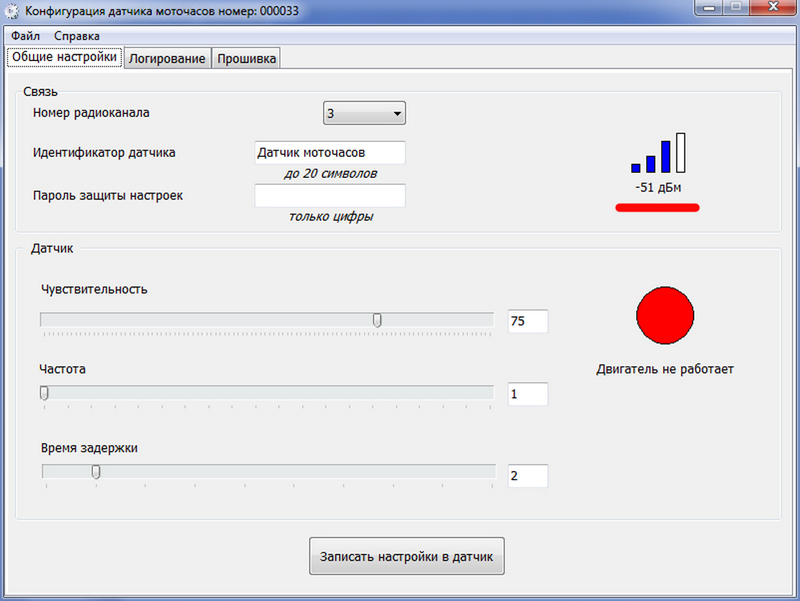Click Записать настройки в датчик button
The image size is (800, 601).
tap(407, 556)
